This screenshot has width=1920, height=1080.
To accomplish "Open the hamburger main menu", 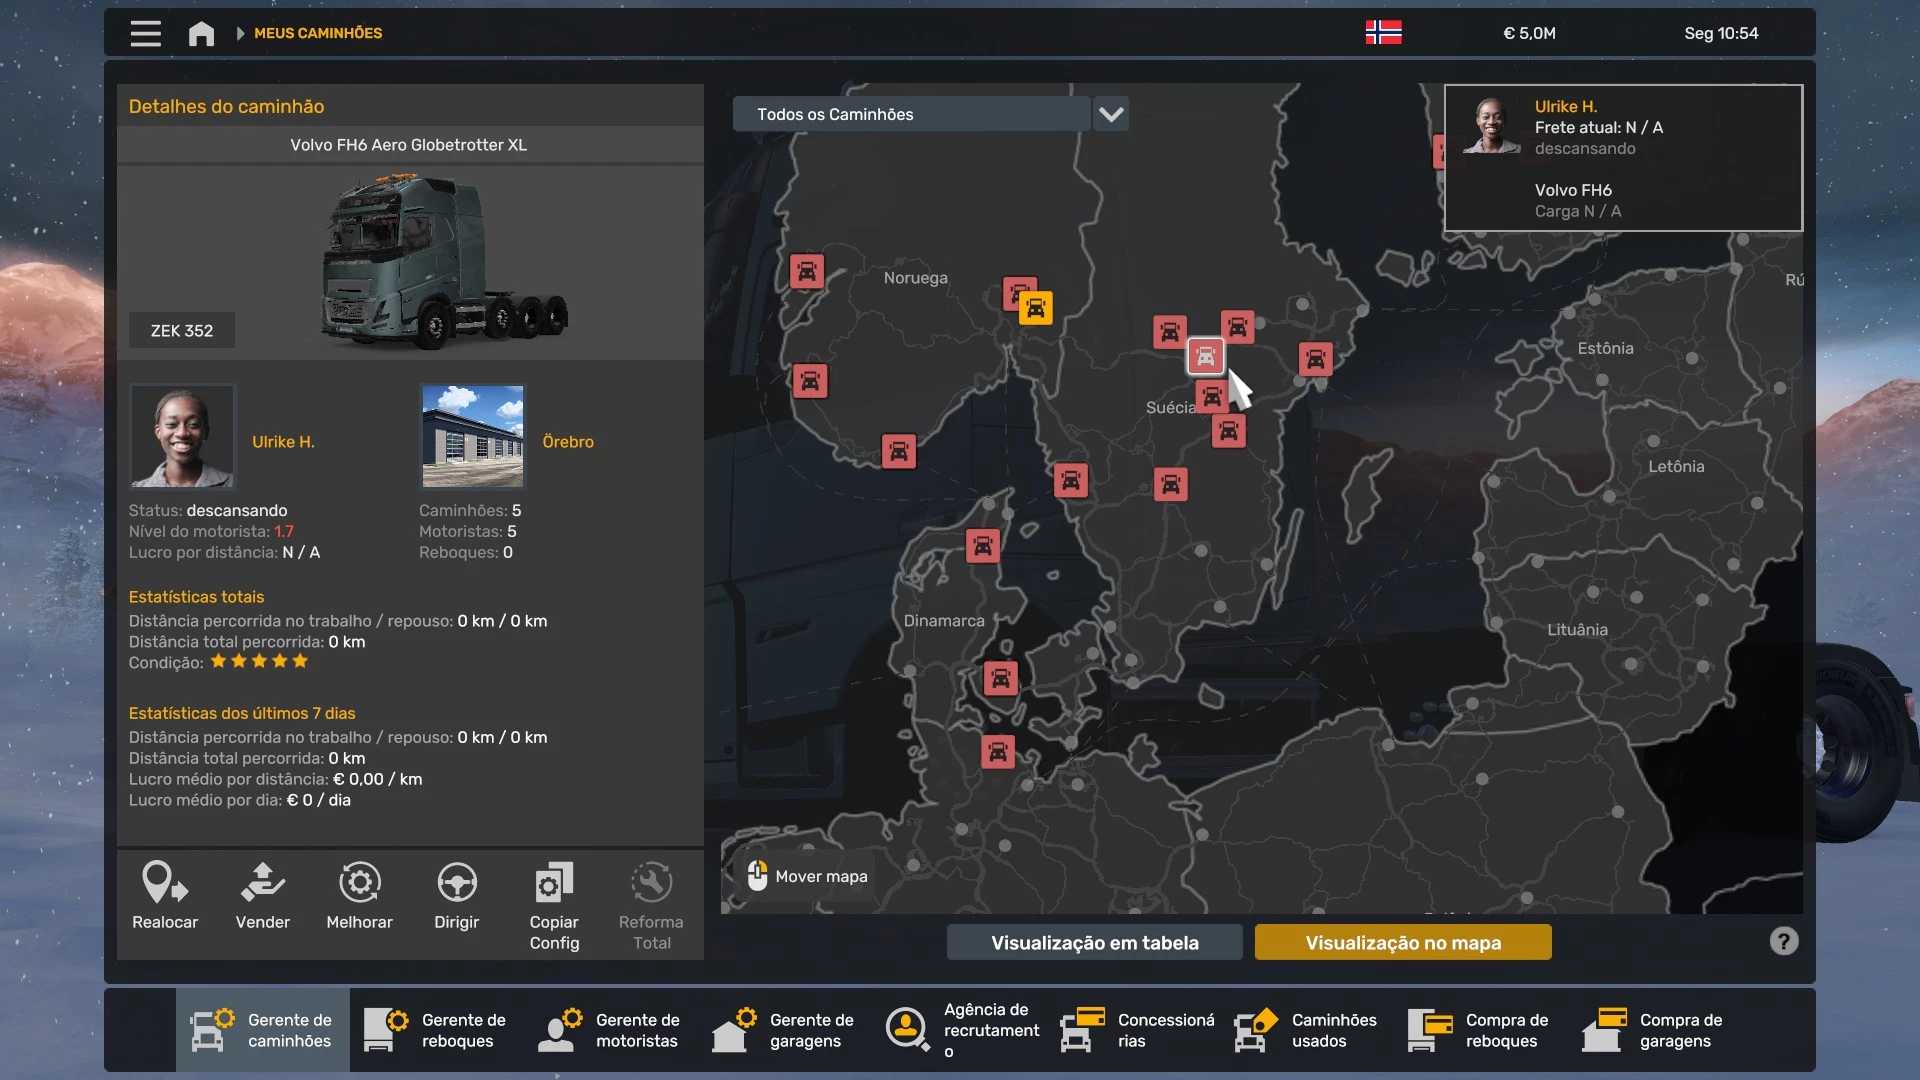I will point(146,34).
